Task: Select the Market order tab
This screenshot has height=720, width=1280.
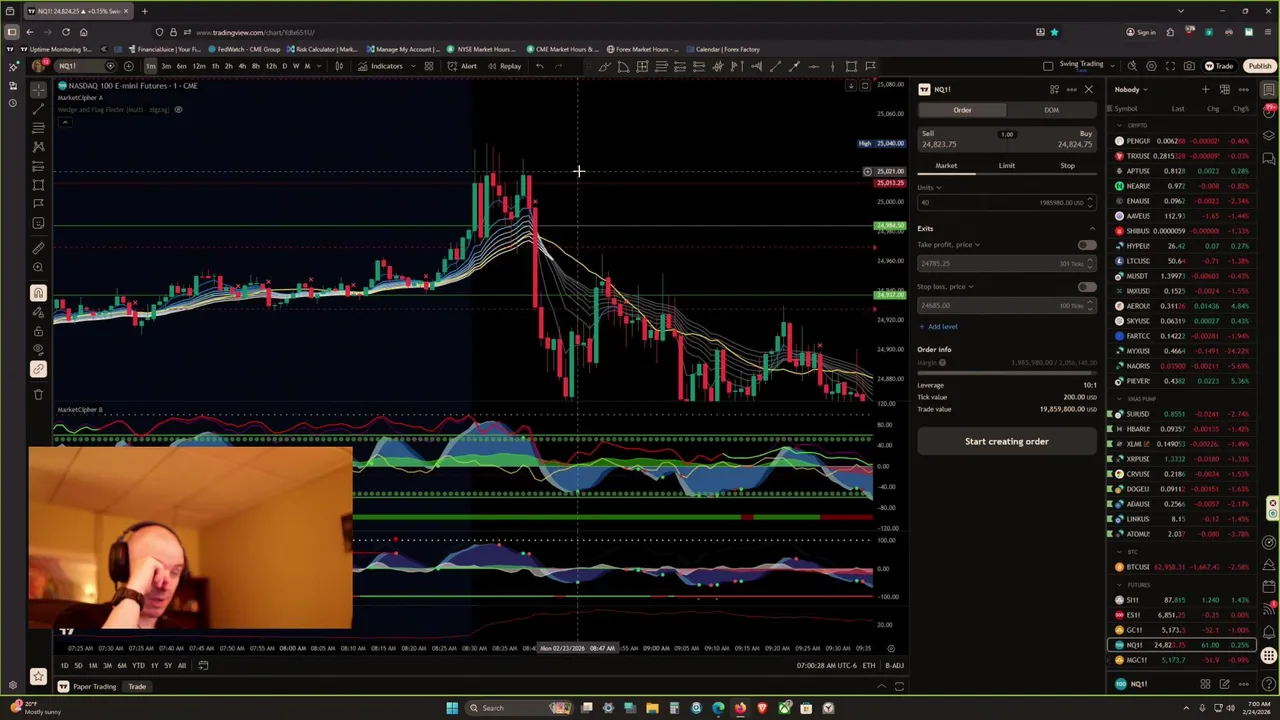Action: coord(946,166)
